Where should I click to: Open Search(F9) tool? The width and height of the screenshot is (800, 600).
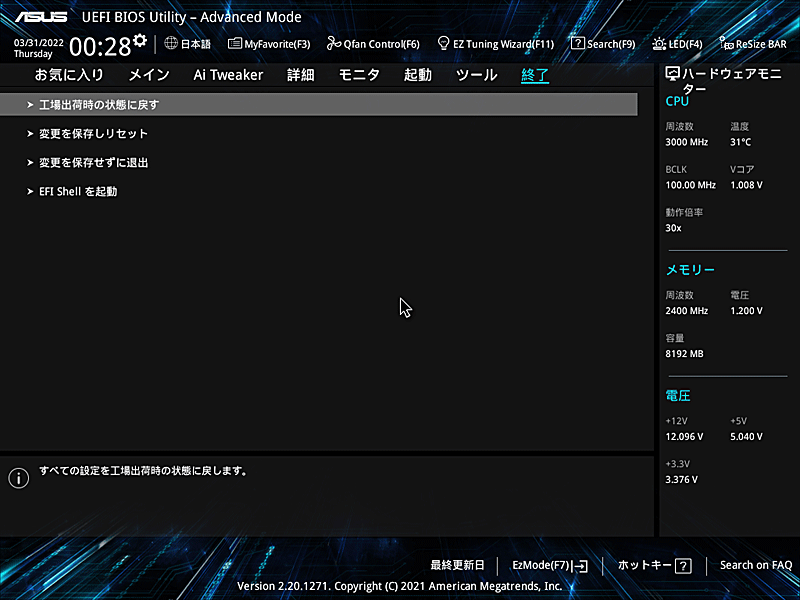[603, 44]
